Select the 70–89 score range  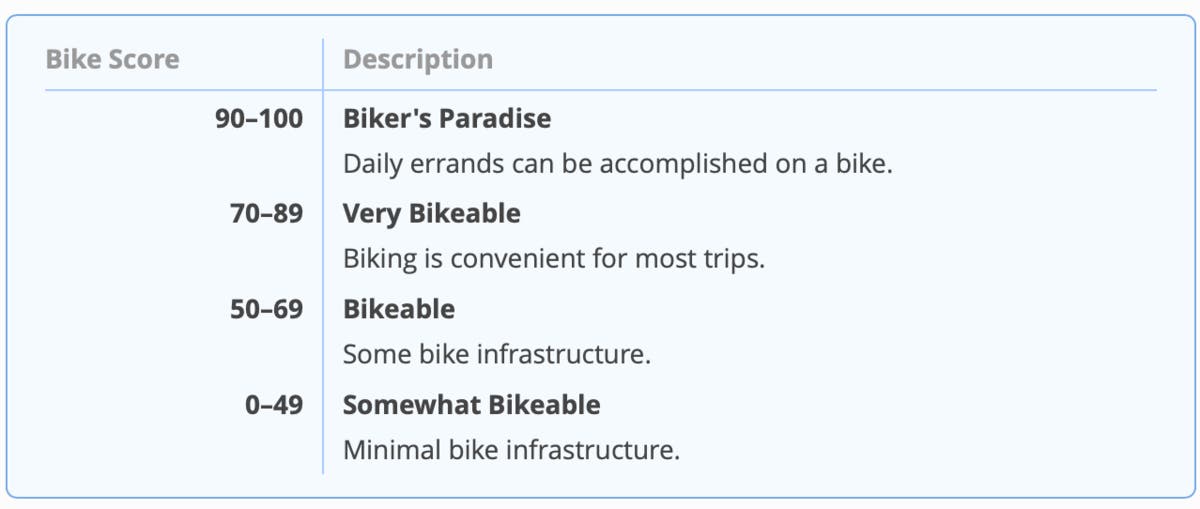click(266, 213)
